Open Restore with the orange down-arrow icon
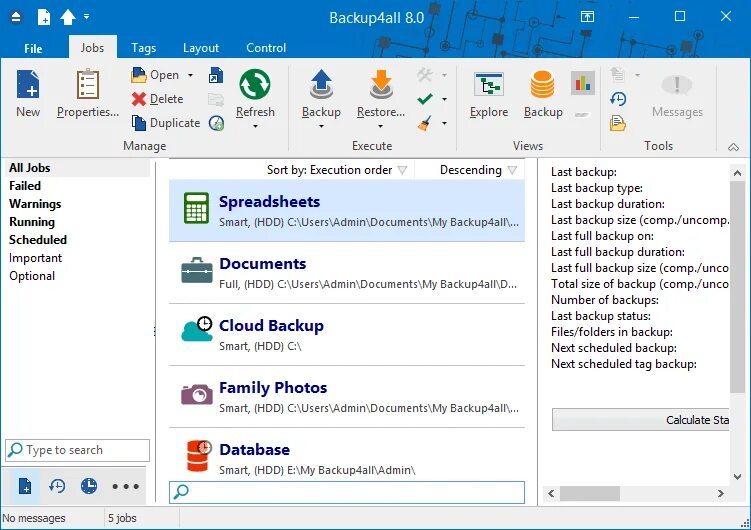The height and width of the screenshot is (530, 751). tap(381, 85)
